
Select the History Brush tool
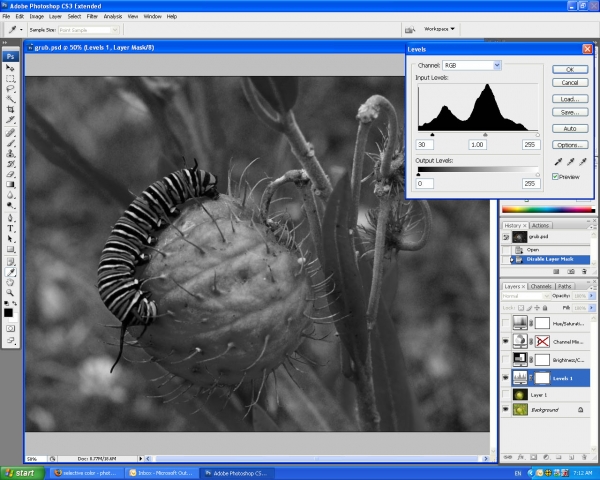10,164
